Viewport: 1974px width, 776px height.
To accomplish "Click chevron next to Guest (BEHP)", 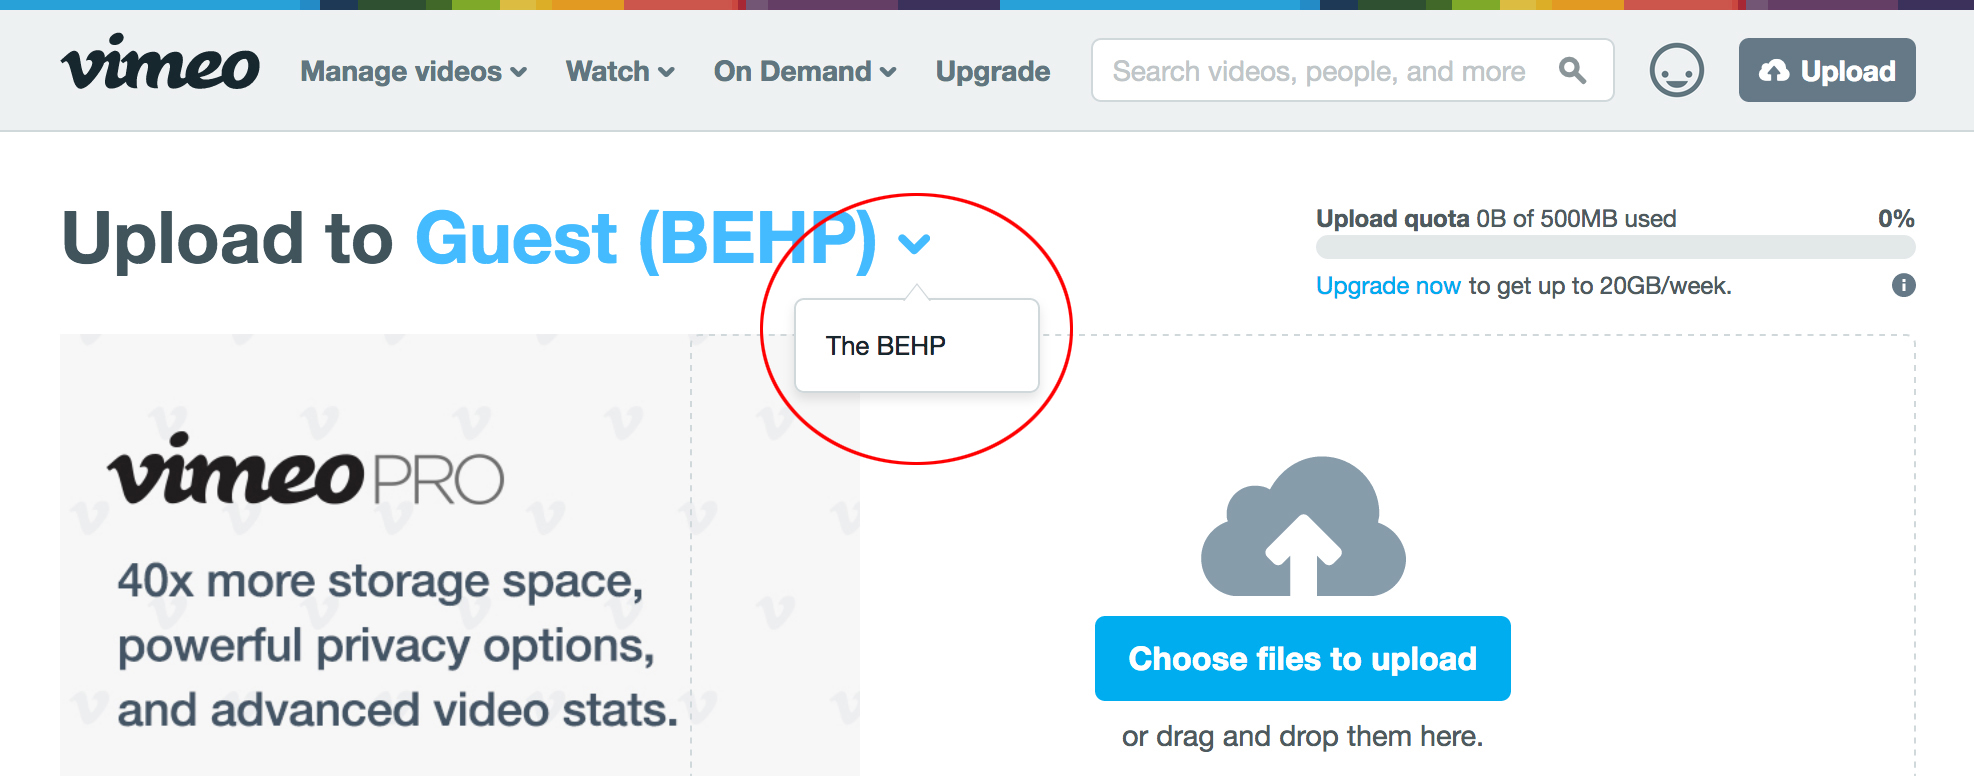I will [914, 243].
